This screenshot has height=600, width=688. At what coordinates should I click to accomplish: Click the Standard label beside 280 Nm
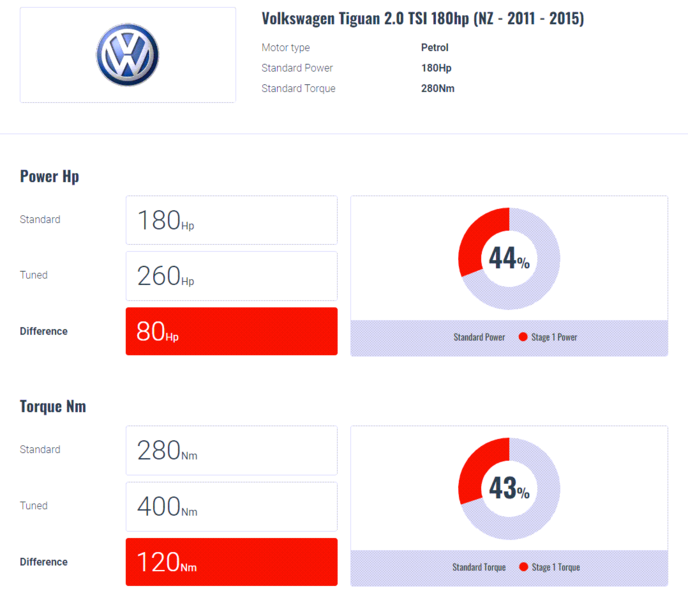point(40,449)
